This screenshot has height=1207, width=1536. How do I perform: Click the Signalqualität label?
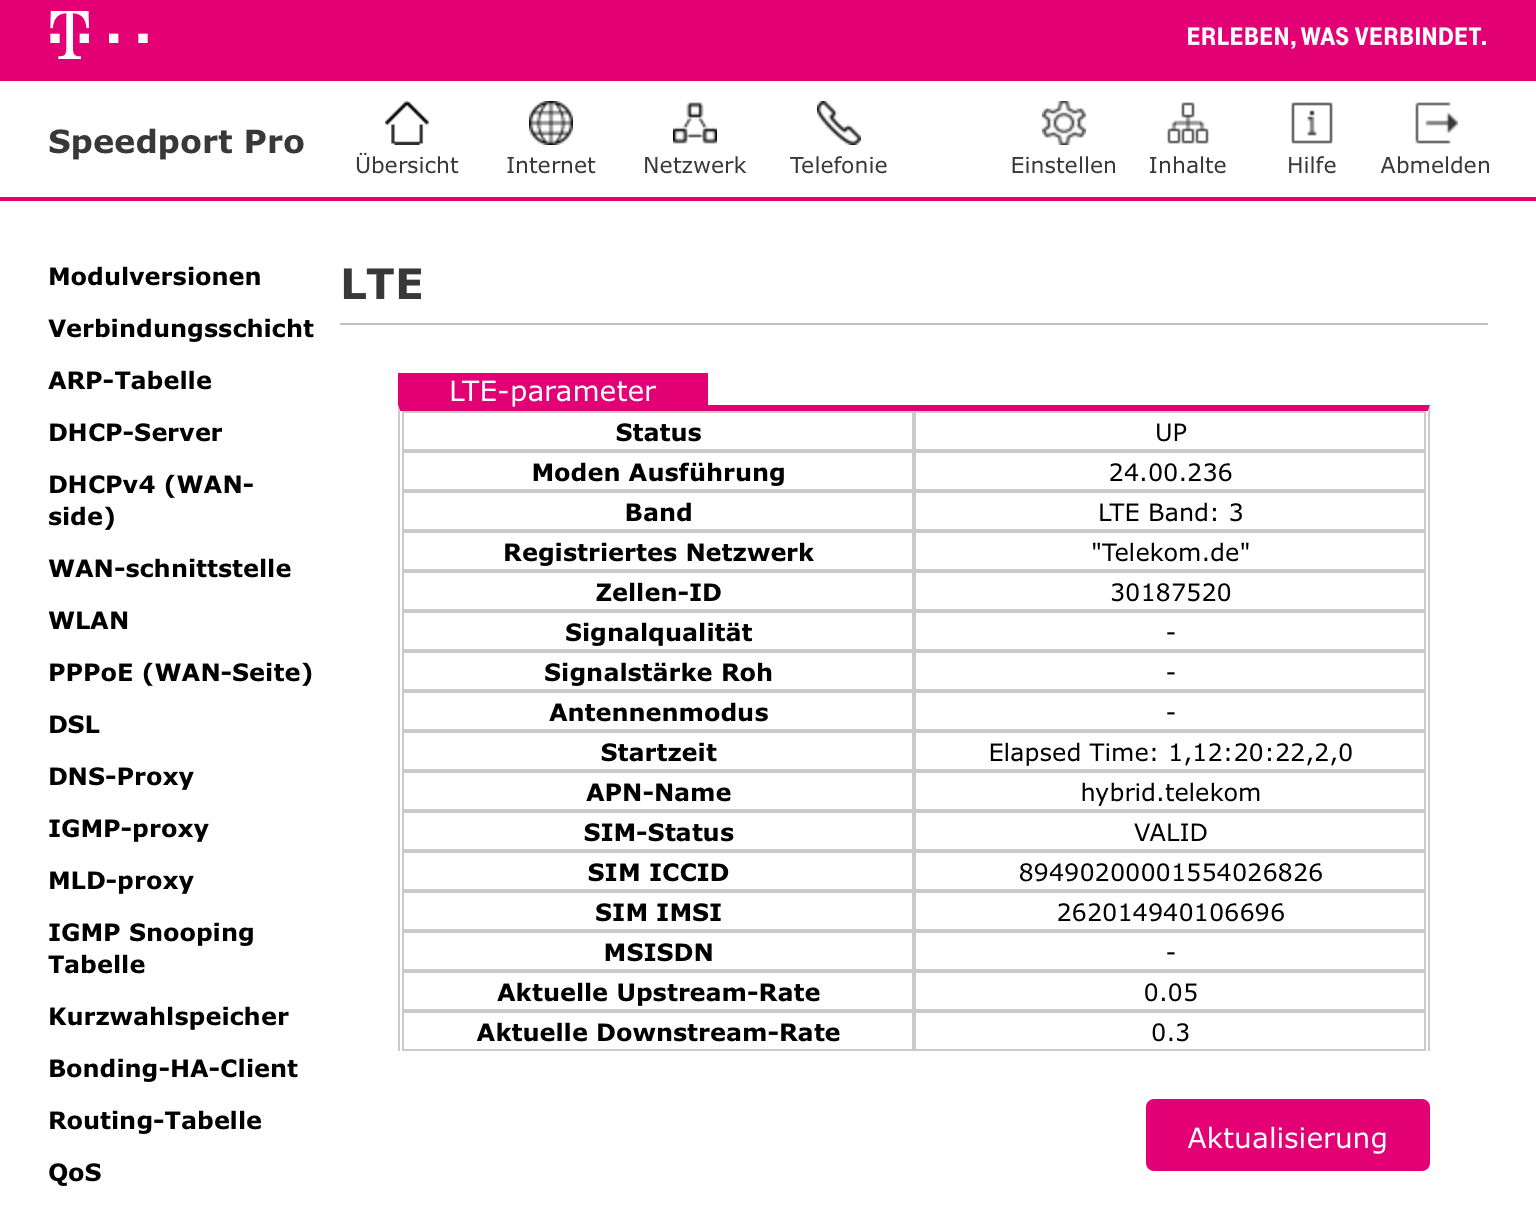[x=658, y=633]
